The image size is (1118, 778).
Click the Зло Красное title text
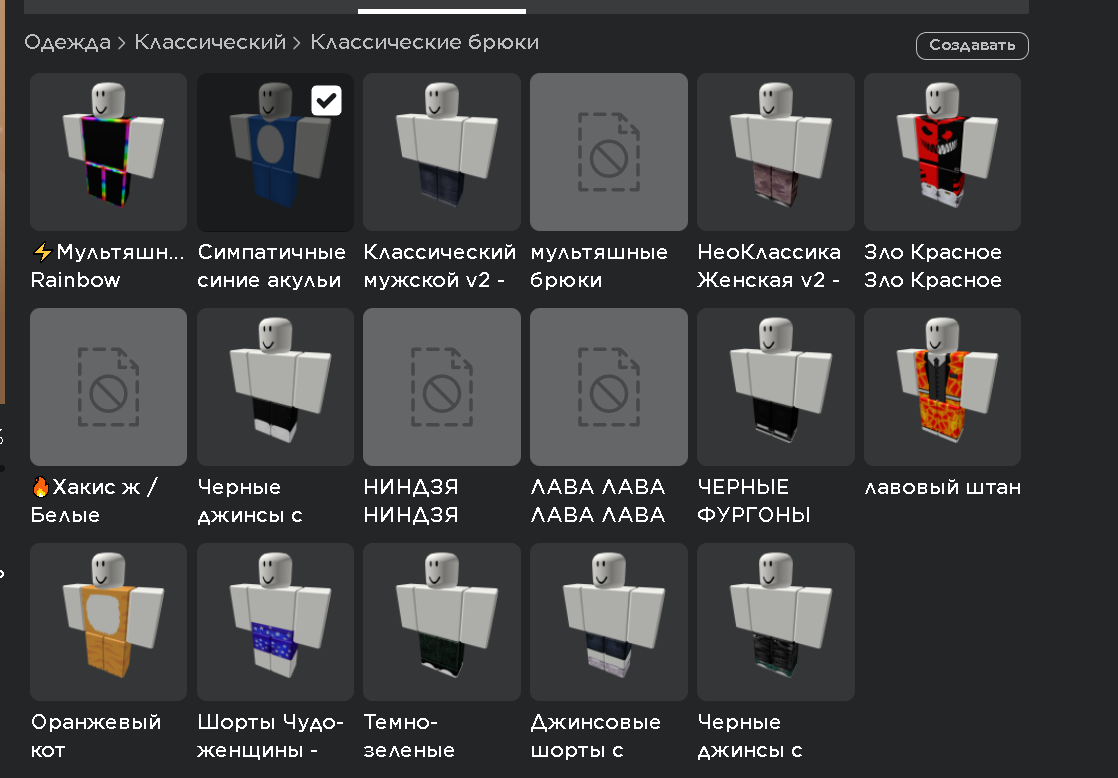coord(933,266)
